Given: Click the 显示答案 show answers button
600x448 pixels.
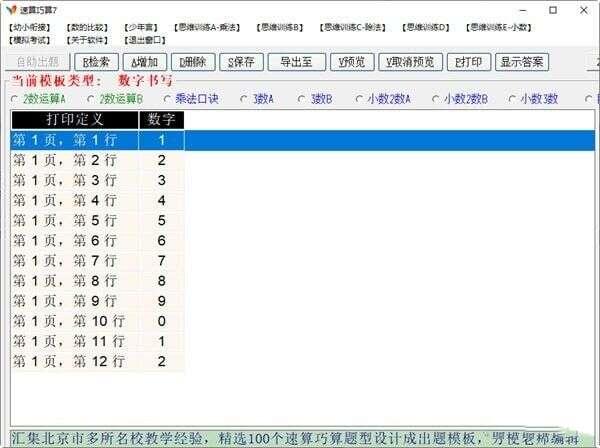Looking at the screenshot, I should [x=522, y=62].
